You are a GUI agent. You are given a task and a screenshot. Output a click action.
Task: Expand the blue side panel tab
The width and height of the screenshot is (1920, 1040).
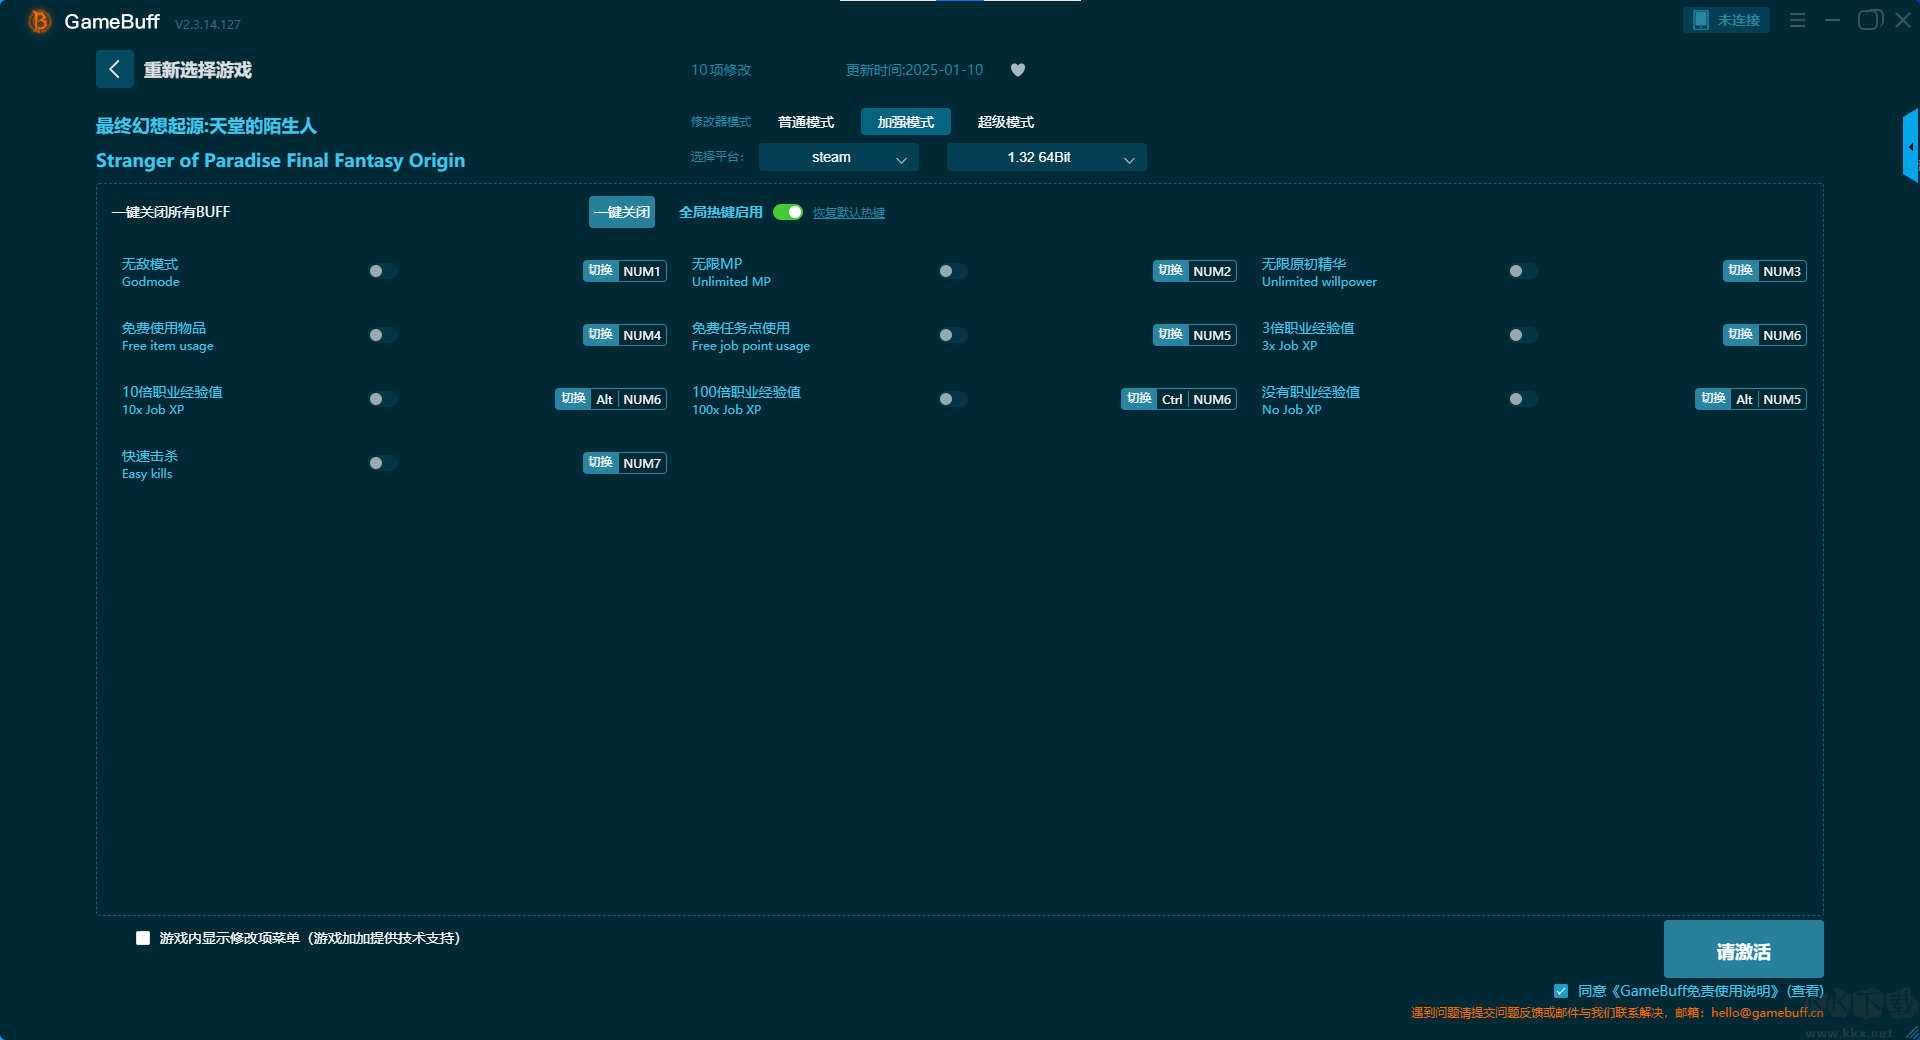click(1911, 146)
